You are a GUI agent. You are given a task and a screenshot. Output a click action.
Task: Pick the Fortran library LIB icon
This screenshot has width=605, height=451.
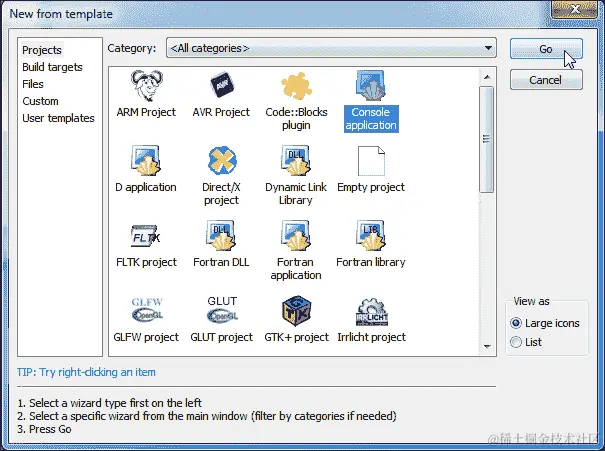[x=371, y=235]
